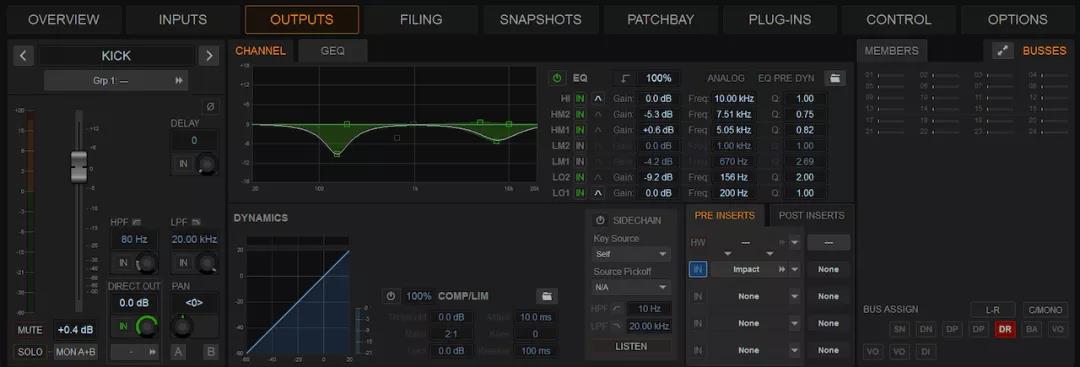Click the MUTE button
Viewport: 1080px width, 367px height.
click(30, 330)
